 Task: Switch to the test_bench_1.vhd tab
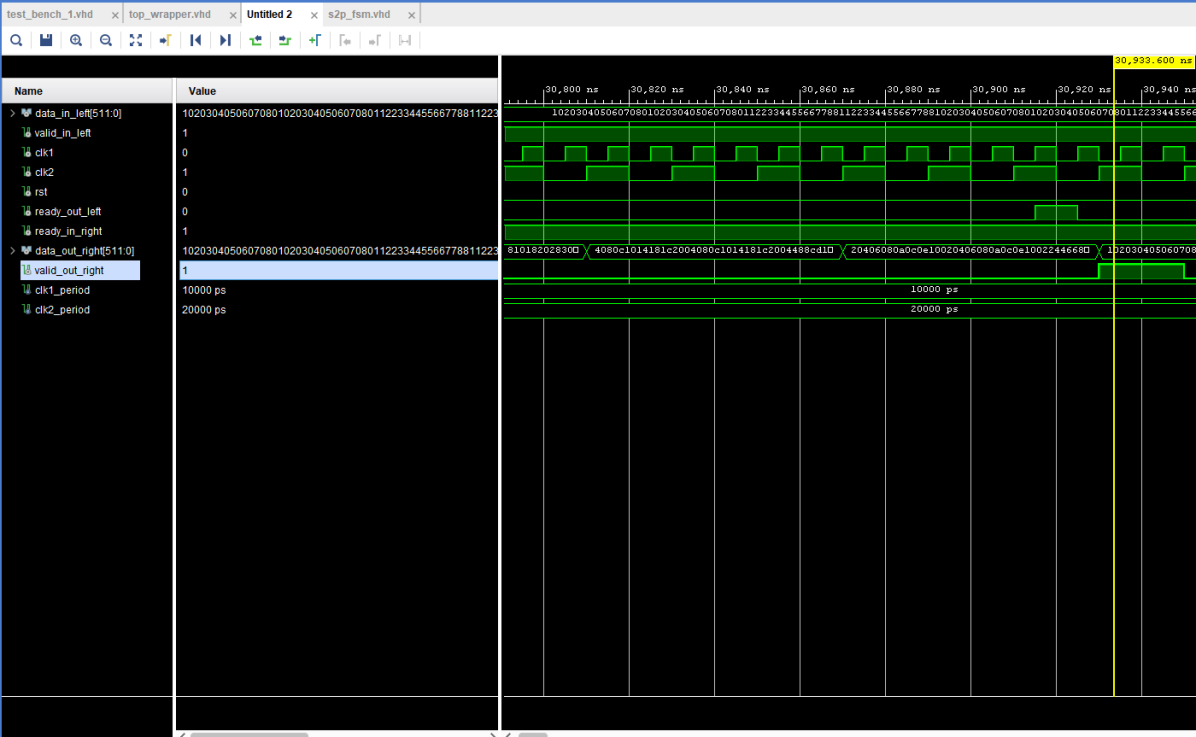(50, 14)
